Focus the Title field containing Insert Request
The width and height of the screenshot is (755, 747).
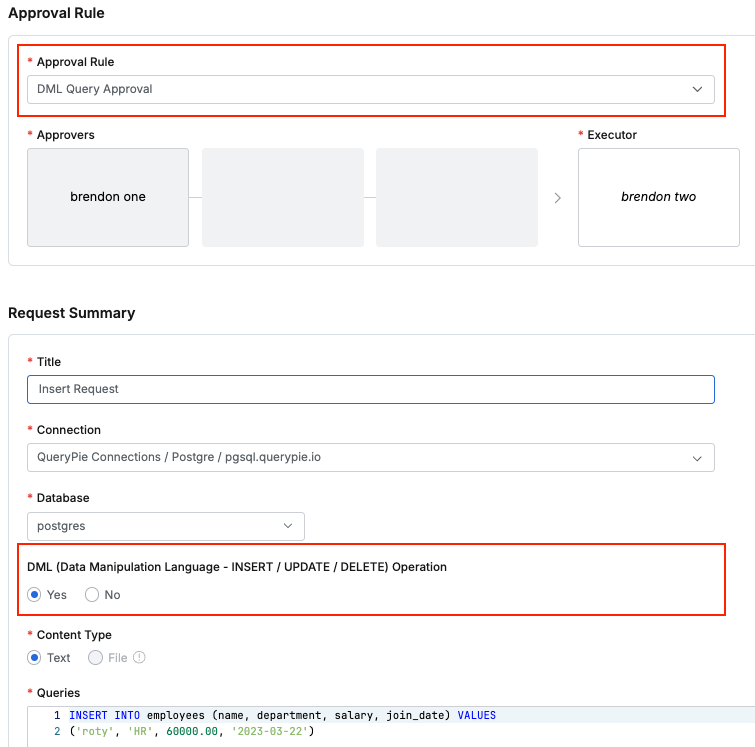click(x=370, y=389)
